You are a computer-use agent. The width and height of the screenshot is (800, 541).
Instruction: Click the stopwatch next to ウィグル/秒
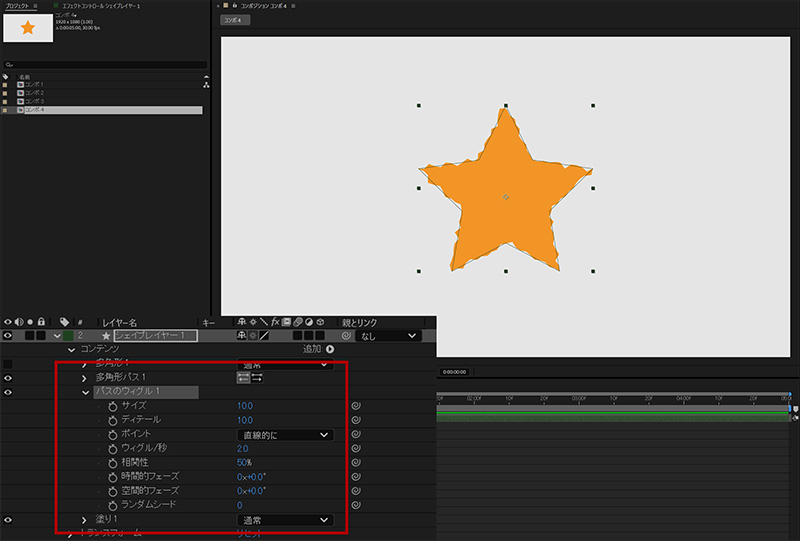point(113,448)
